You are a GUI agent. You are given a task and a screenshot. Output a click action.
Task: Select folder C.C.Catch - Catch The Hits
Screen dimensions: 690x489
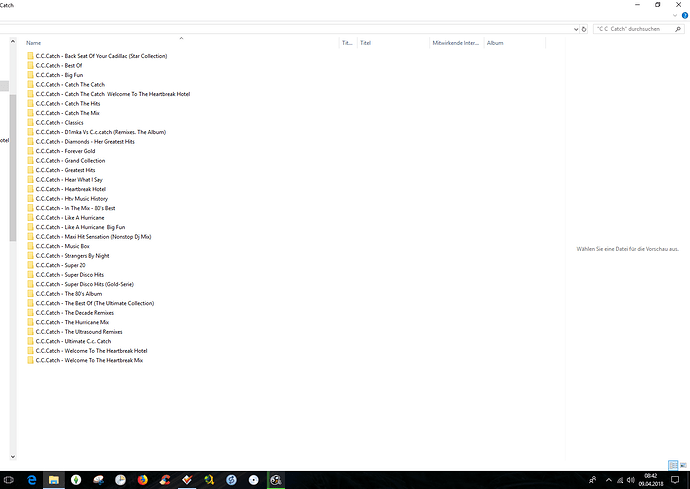[x=64, y=103]
